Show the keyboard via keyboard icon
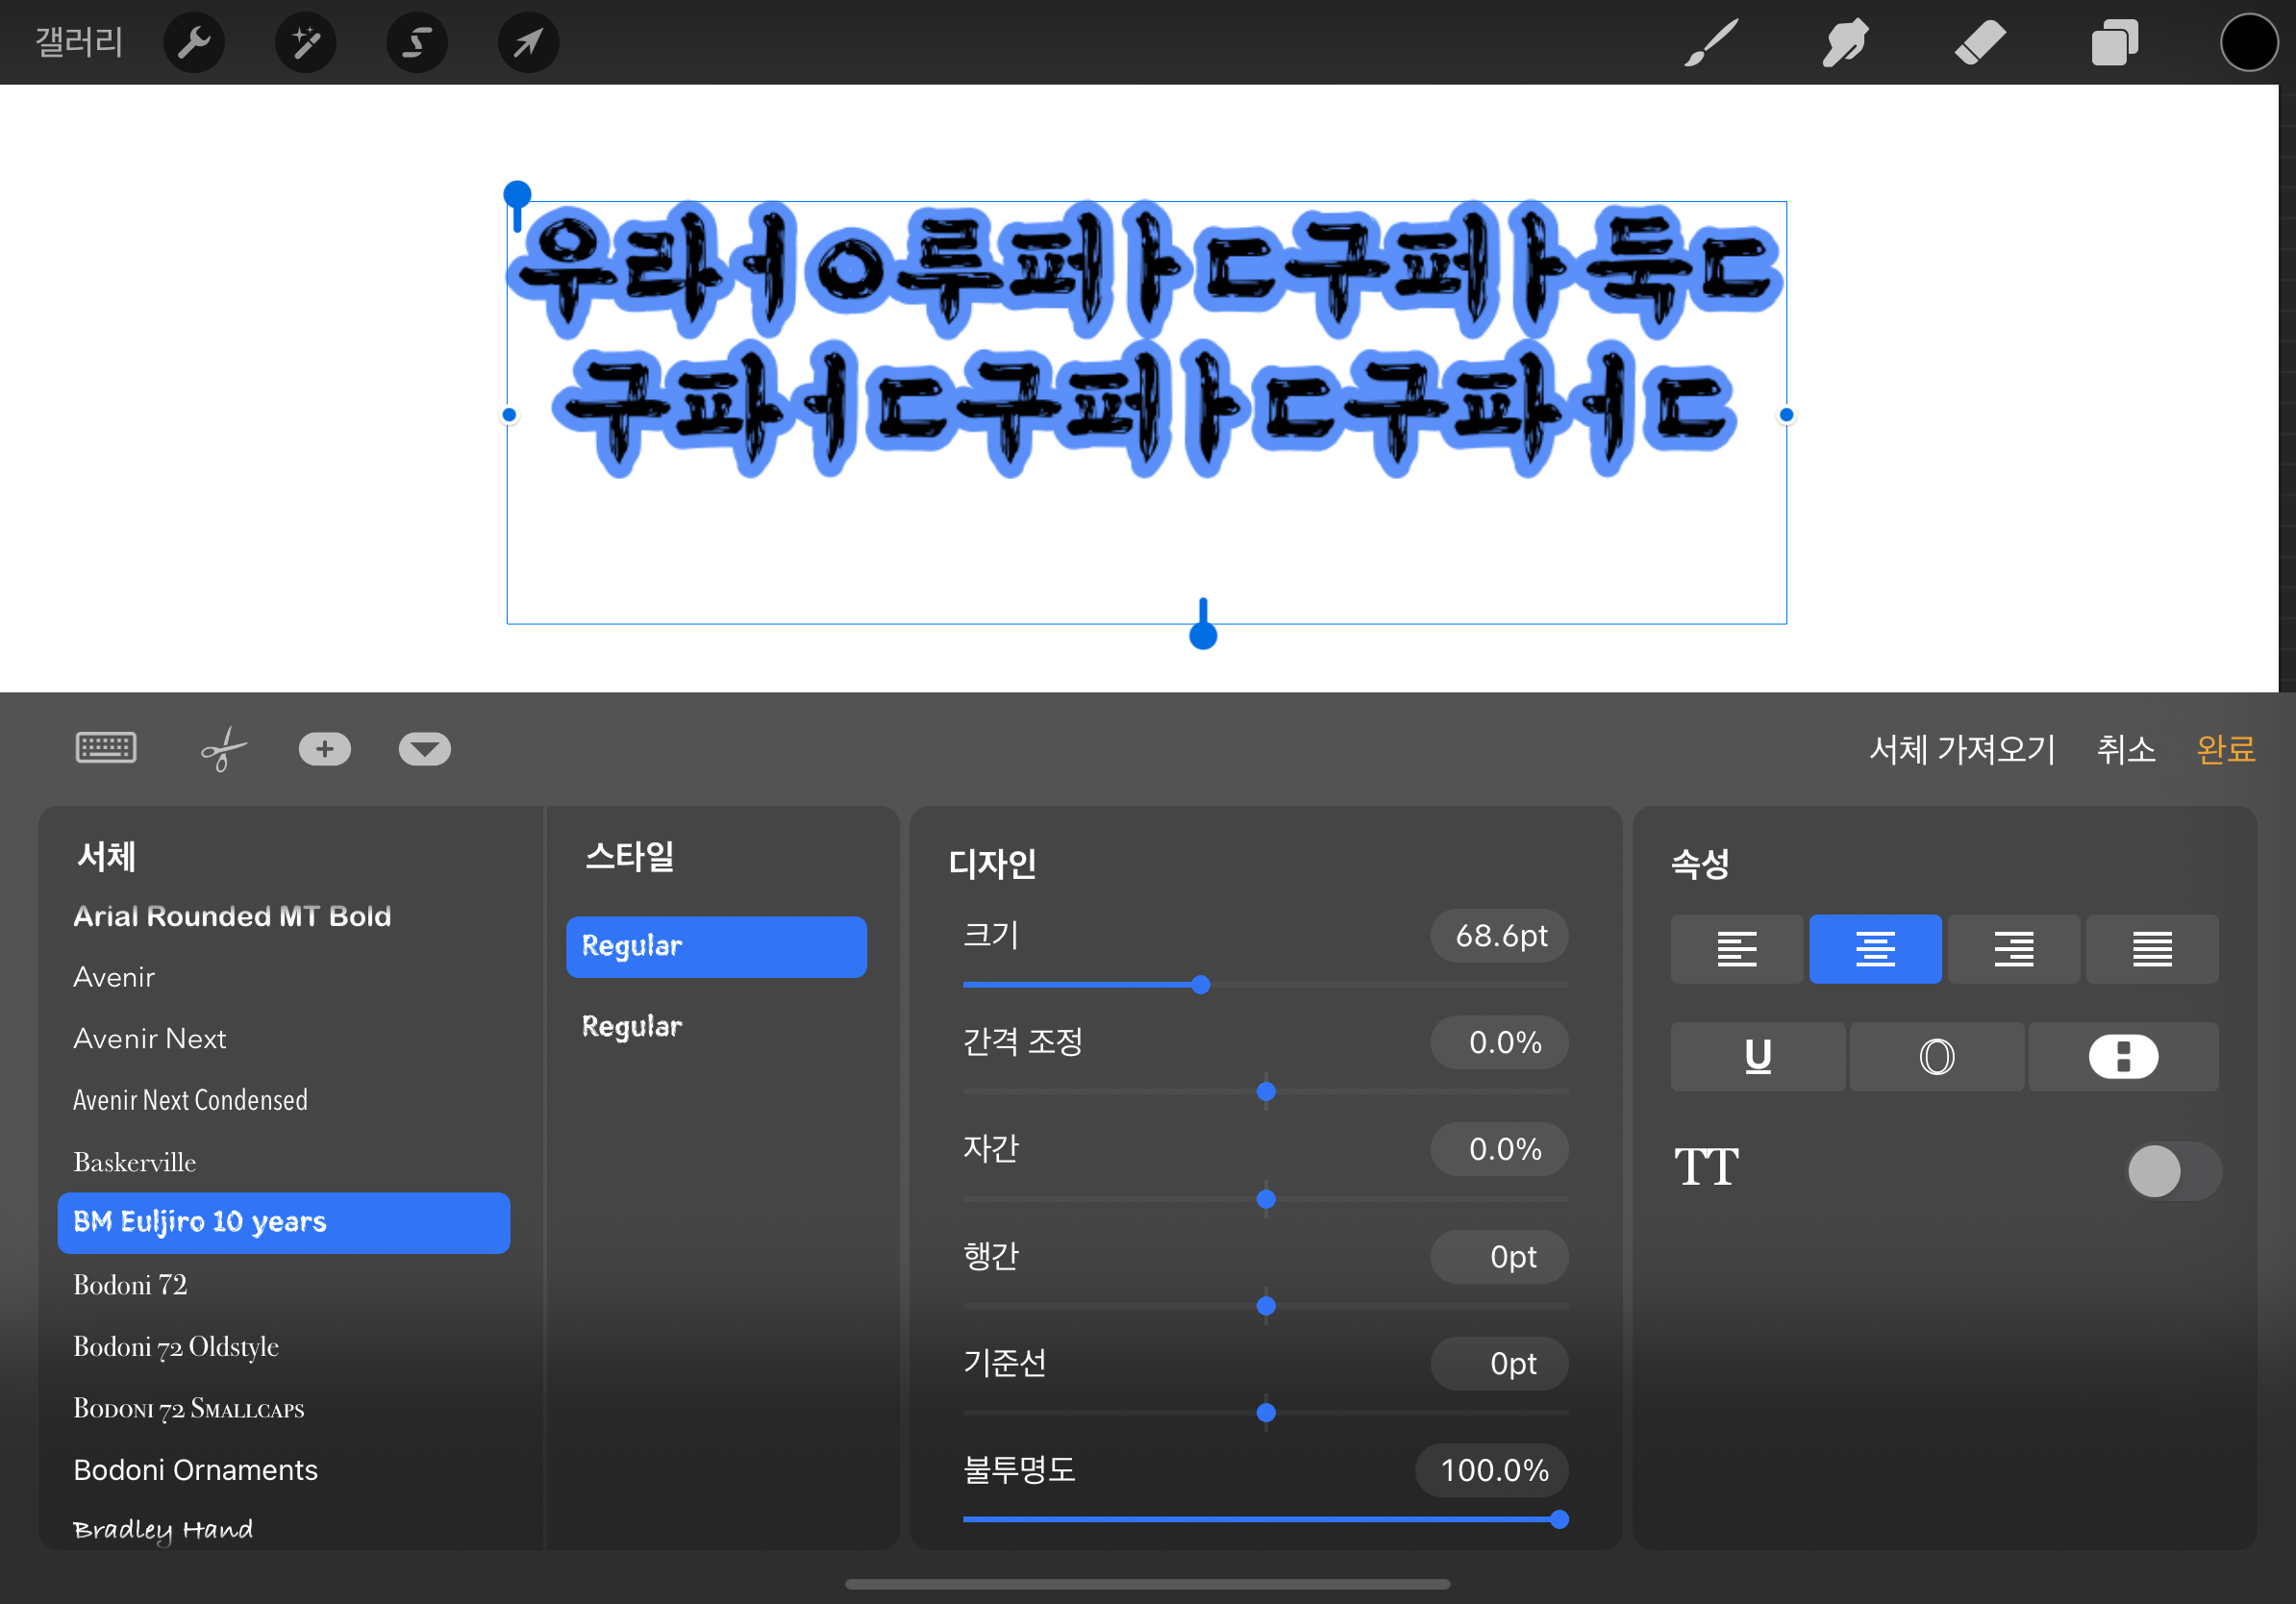 (x=106, y=748)
